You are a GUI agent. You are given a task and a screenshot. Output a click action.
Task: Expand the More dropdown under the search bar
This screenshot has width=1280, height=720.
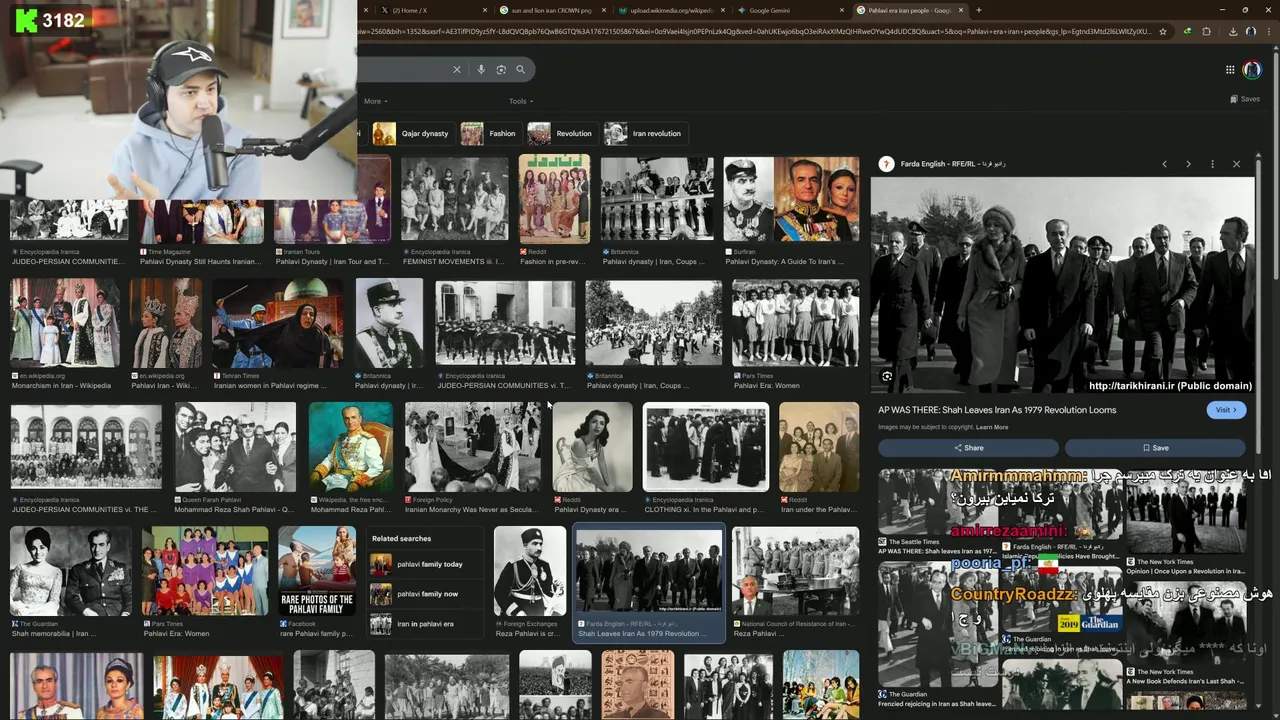[x=376, y=101]
